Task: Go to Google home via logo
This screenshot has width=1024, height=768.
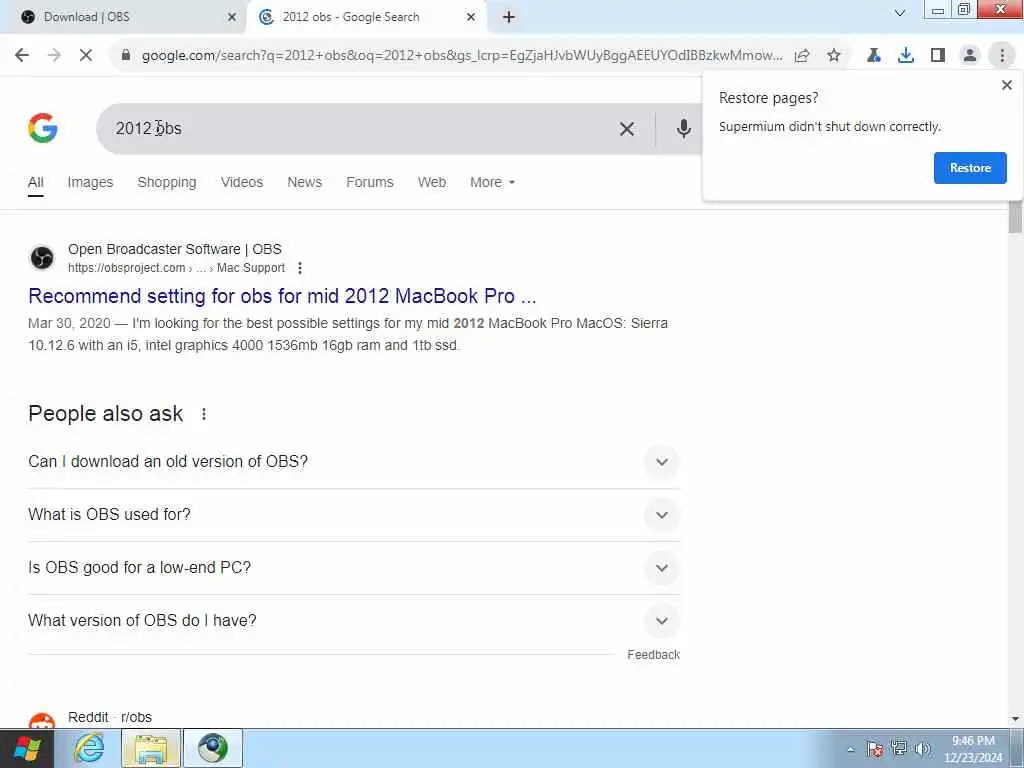Action: click(43, 128)
